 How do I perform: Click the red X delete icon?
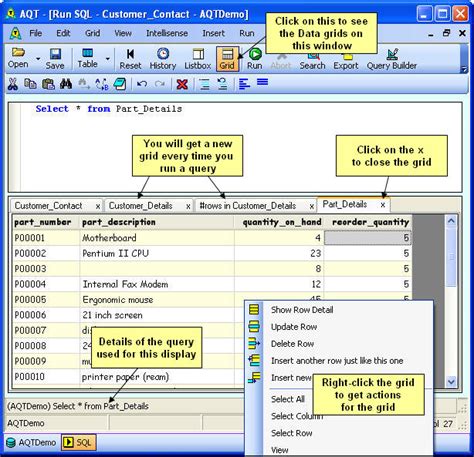coord(182,84)
